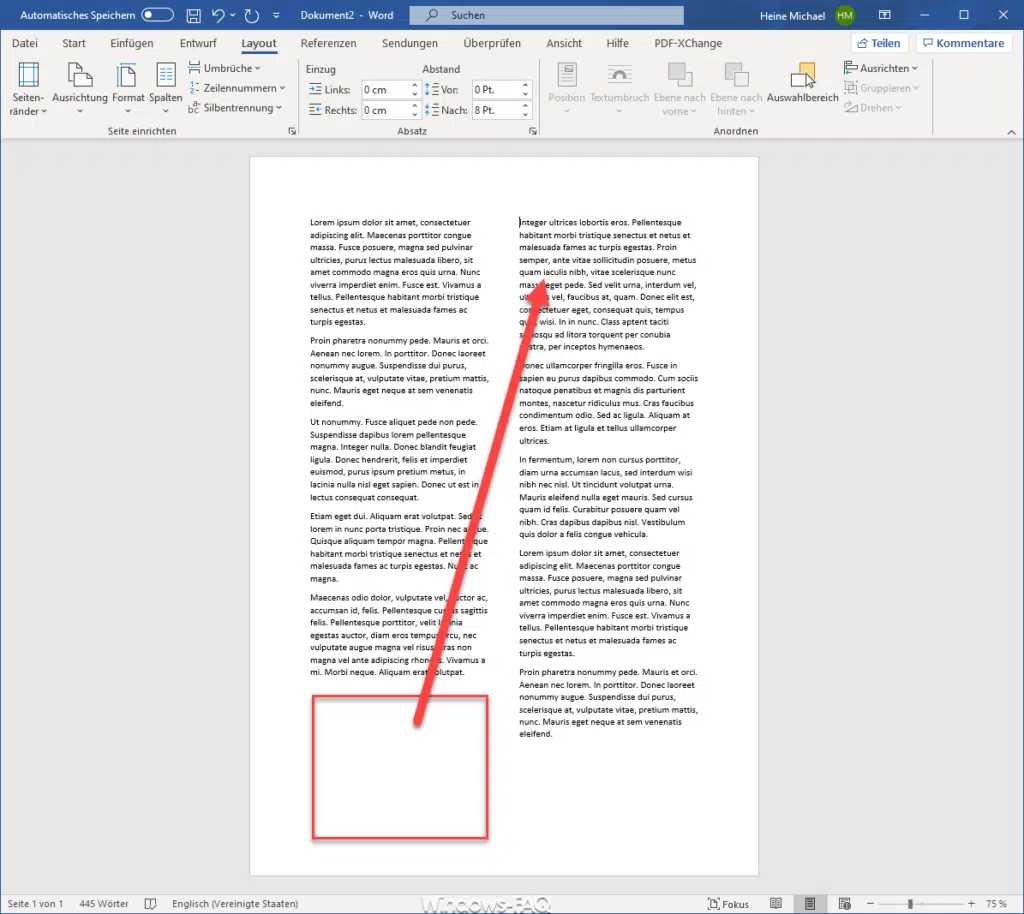Viewport: 1024px width, 914px height.
Task: Open the Weblayout view icon
Action: click(x=845, y=903)
